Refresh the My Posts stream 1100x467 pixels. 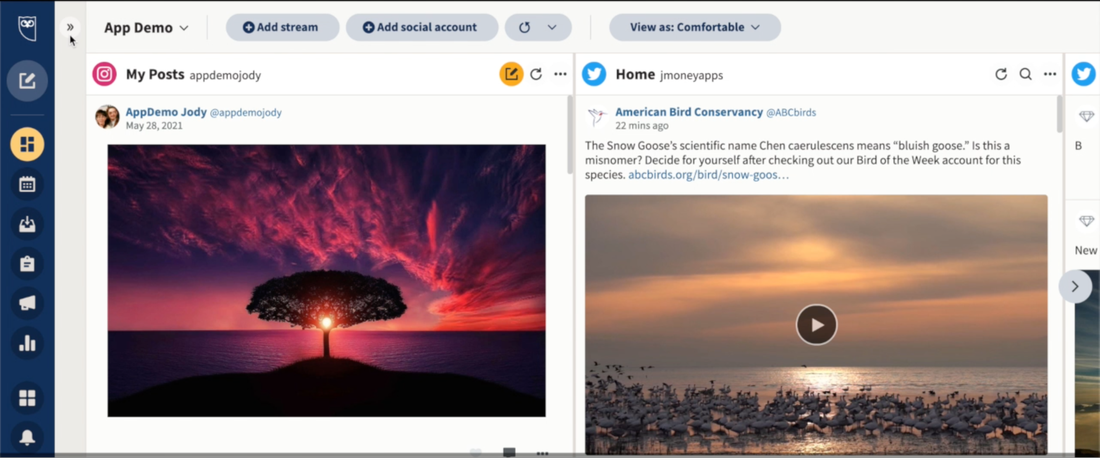(x=536, y=74)
